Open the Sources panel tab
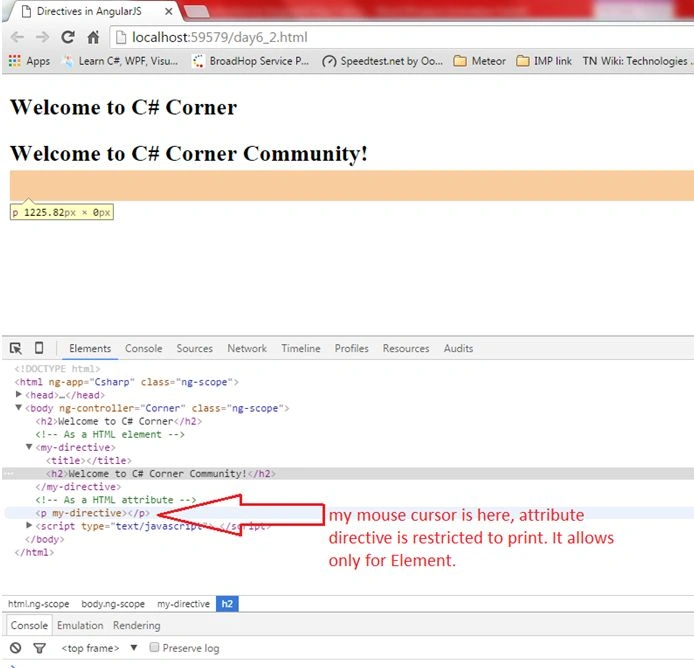Image resolution: width=694 pixels, height=668 pixels. [x=195, y=348]
